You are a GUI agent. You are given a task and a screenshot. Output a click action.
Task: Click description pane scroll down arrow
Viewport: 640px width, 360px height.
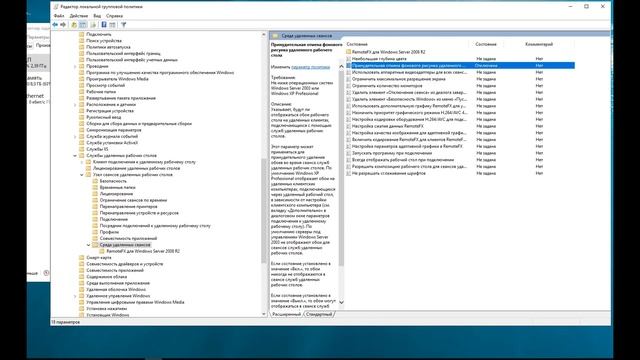tap(341, 302)
